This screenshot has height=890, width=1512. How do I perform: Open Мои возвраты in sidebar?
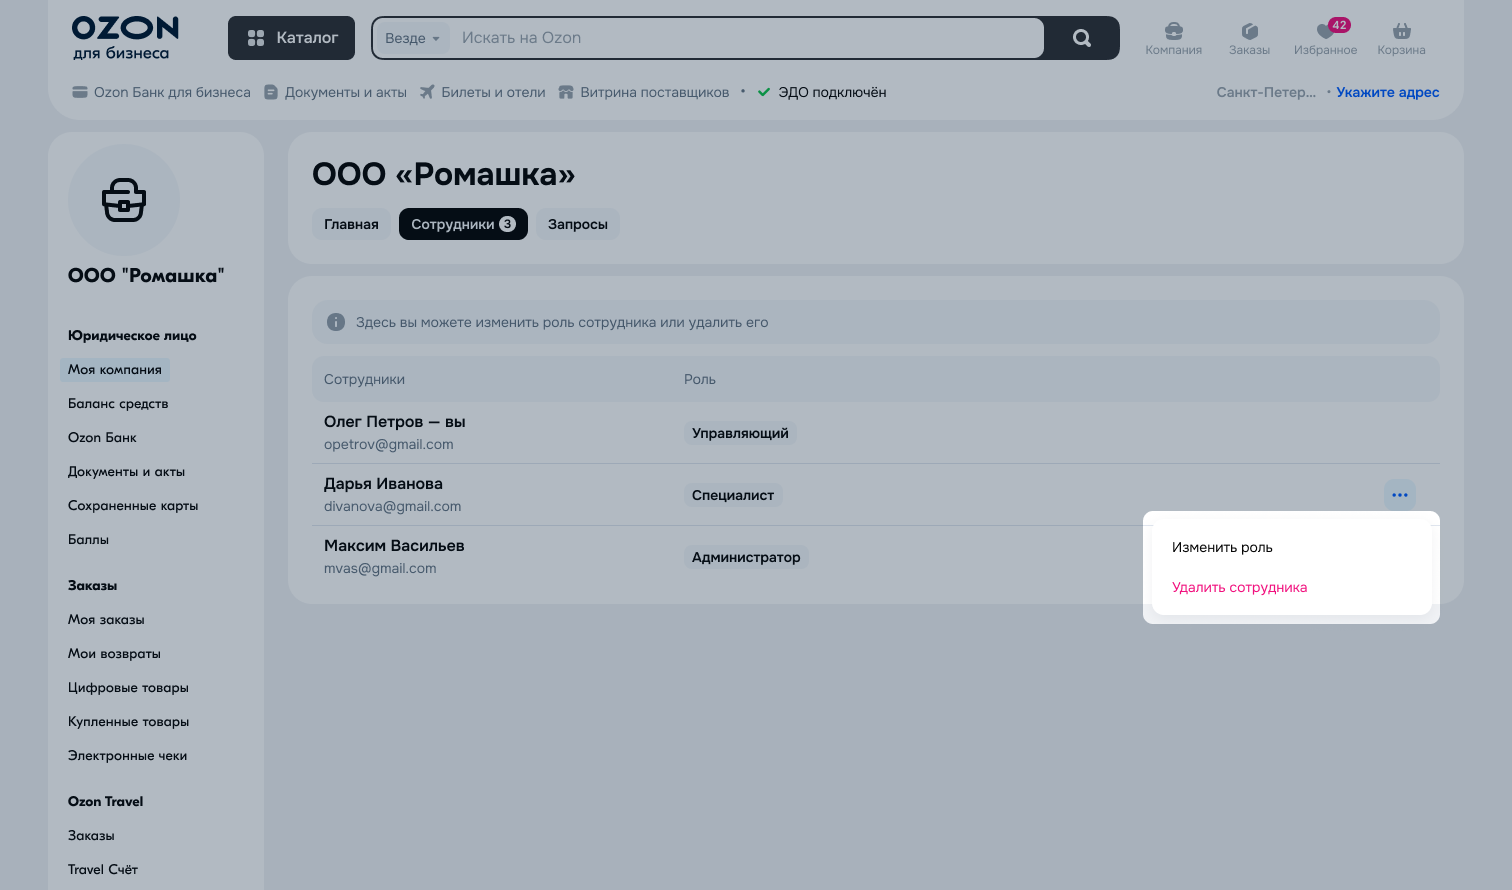click(114, 654)
